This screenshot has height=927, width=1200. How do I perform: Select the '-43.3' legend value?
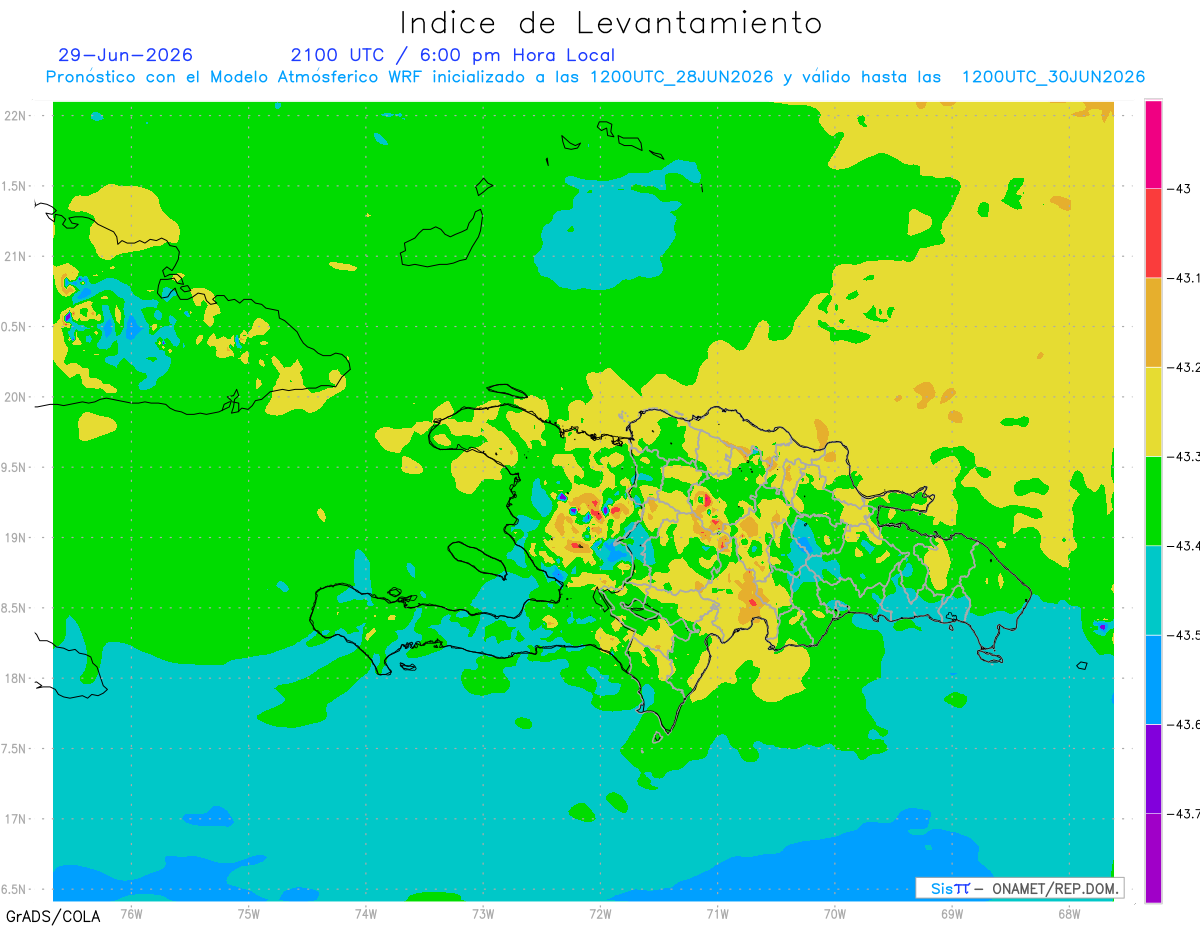point(1183,456)
